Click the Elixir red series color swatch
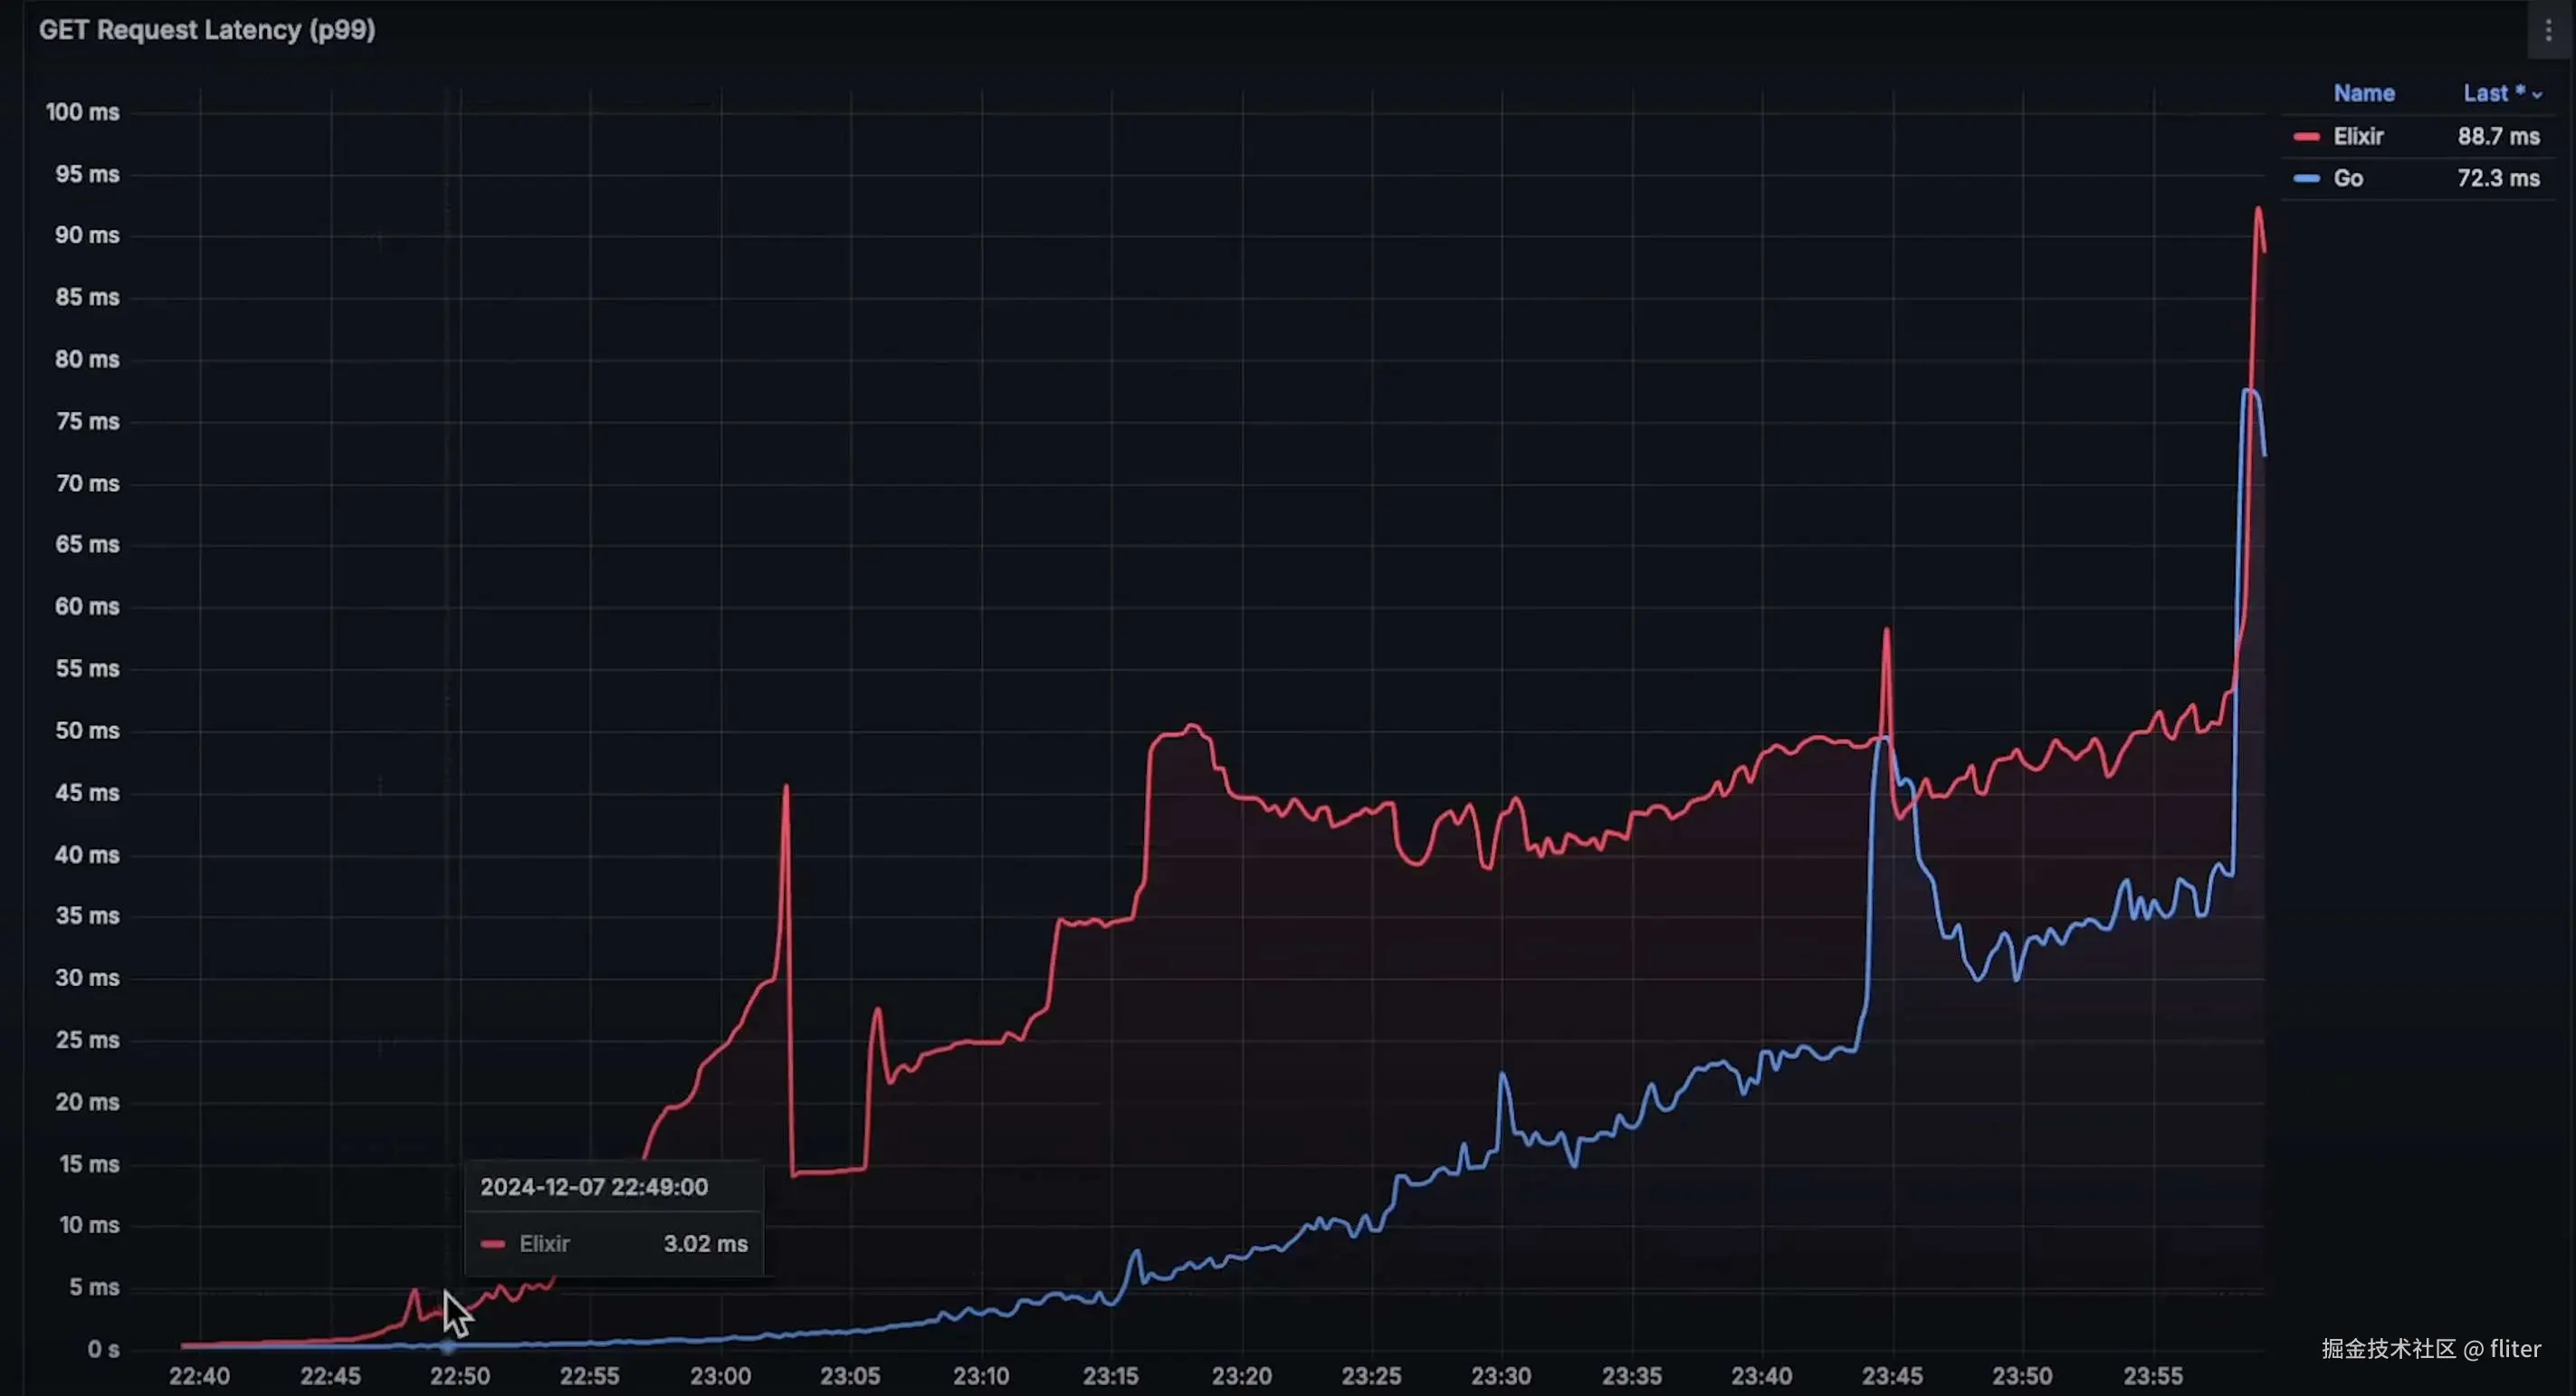Image resolution: width=2576 pixels, height=1396 pixels. (x=2306, y=137)
